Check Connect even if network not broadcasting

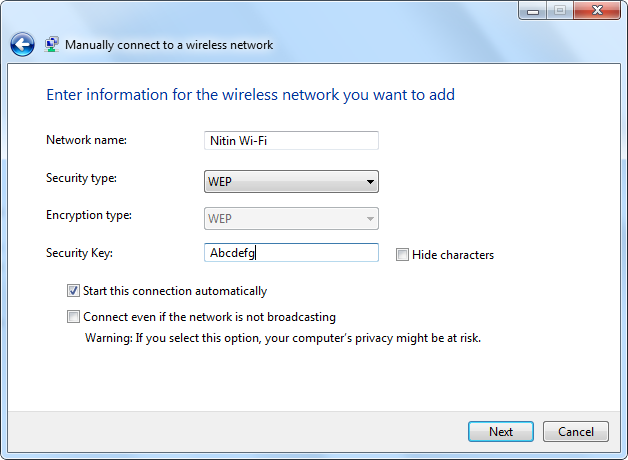[73, 317]
